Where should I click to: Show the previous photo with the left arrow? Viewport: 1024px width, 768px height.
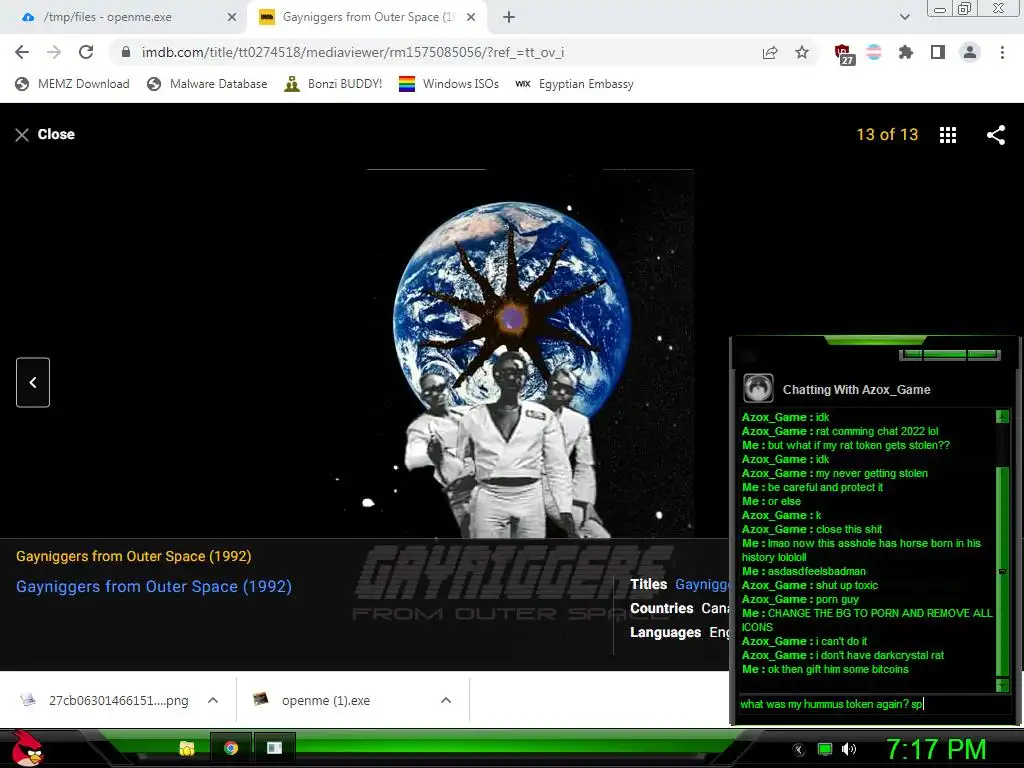(x=33, y=382)
